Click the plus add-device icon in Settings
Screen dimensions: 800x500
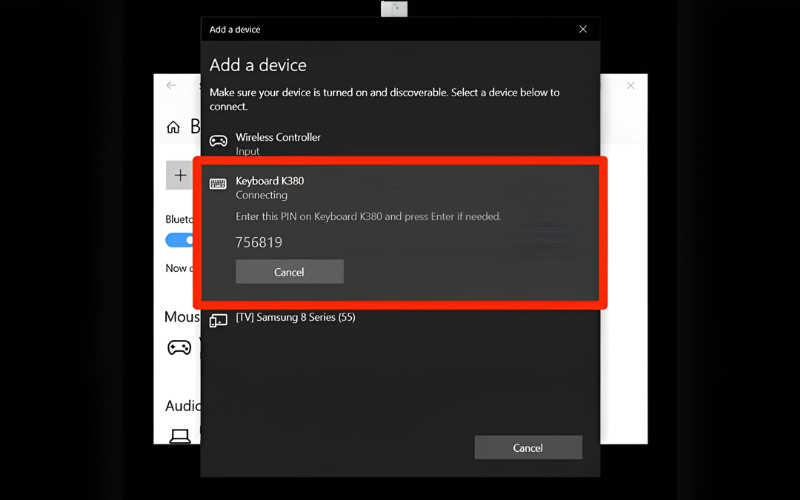[180, 176]
